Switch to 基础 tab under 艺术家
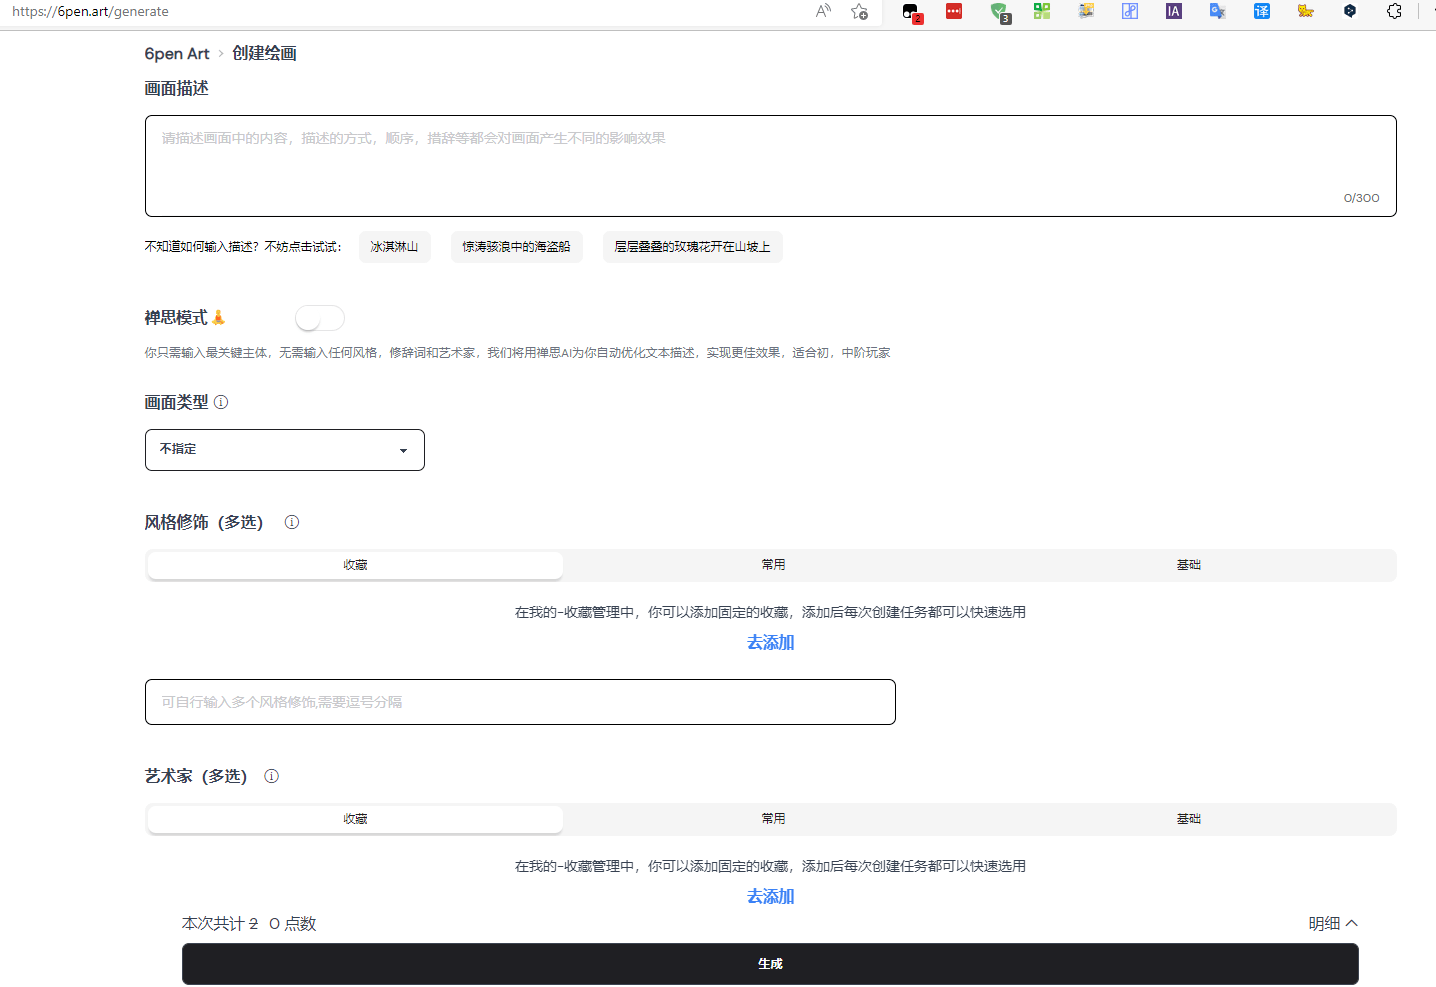This screenshot has width=1436, height=987. tap(1188, 819)
